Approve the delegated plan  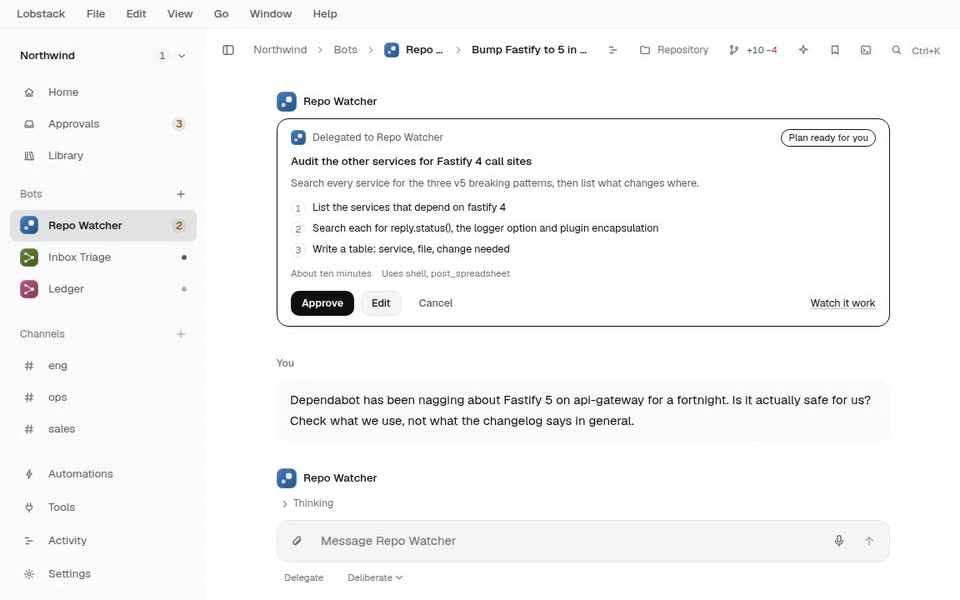point(322,303)
